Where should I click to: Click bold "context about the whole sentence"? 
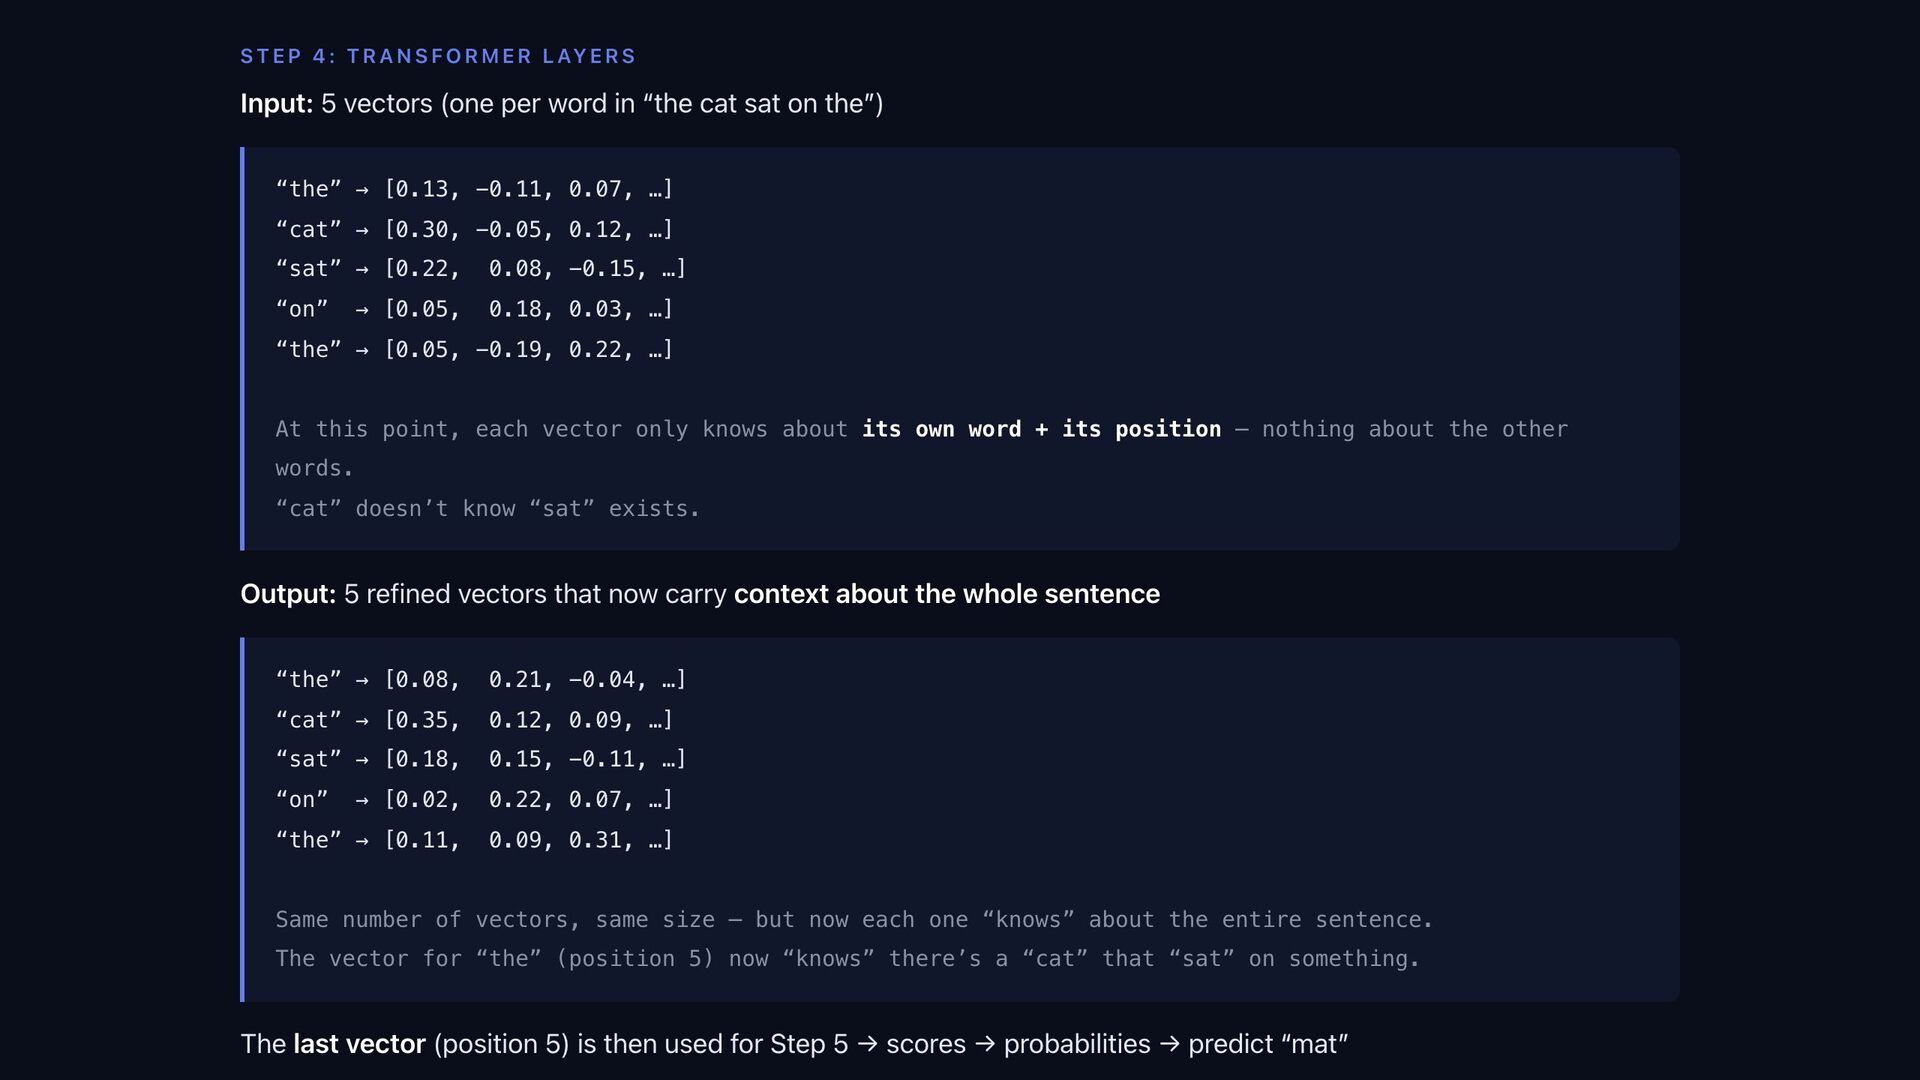946,594
